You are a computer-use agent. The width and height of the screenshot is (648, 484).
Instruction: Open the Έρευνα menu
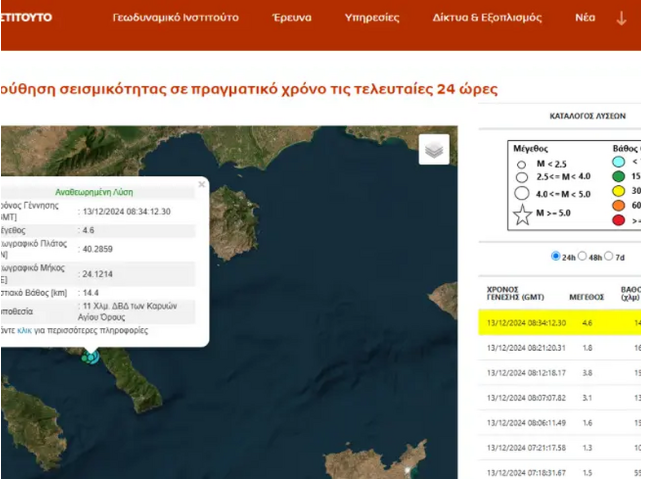pyautogui.click(x=292, y=18)
